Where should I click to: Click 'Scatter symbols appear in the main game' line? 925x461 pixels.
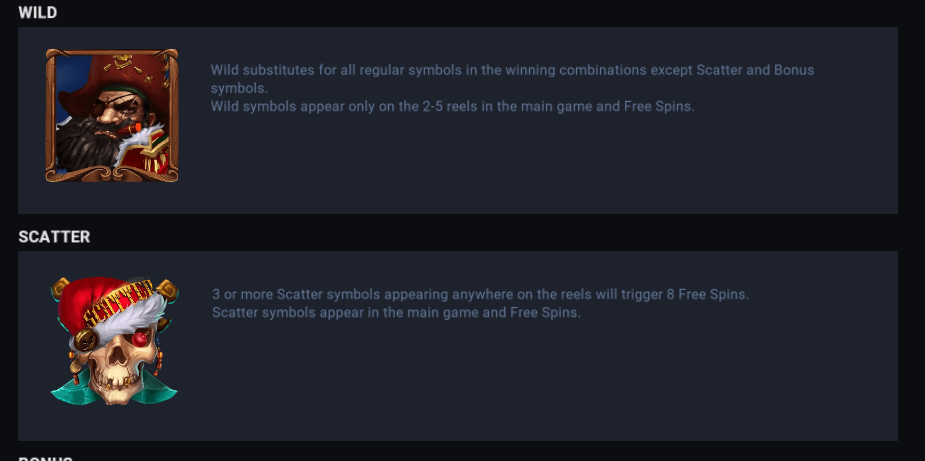(396, 312)
